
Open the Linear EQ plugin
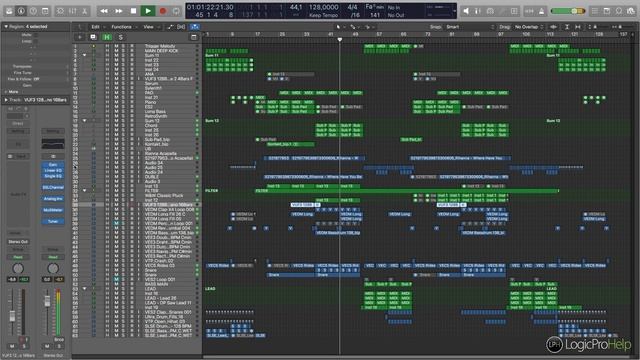coord(53,170)
